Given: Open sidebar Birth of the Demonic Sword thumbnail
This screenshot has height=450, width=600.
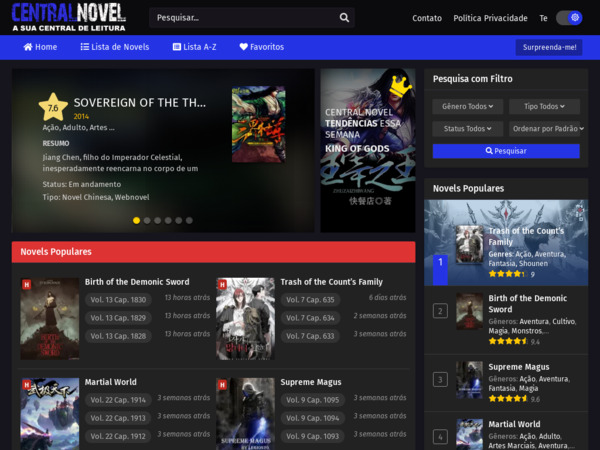Looking at the screenshot, I should point(469,311).
